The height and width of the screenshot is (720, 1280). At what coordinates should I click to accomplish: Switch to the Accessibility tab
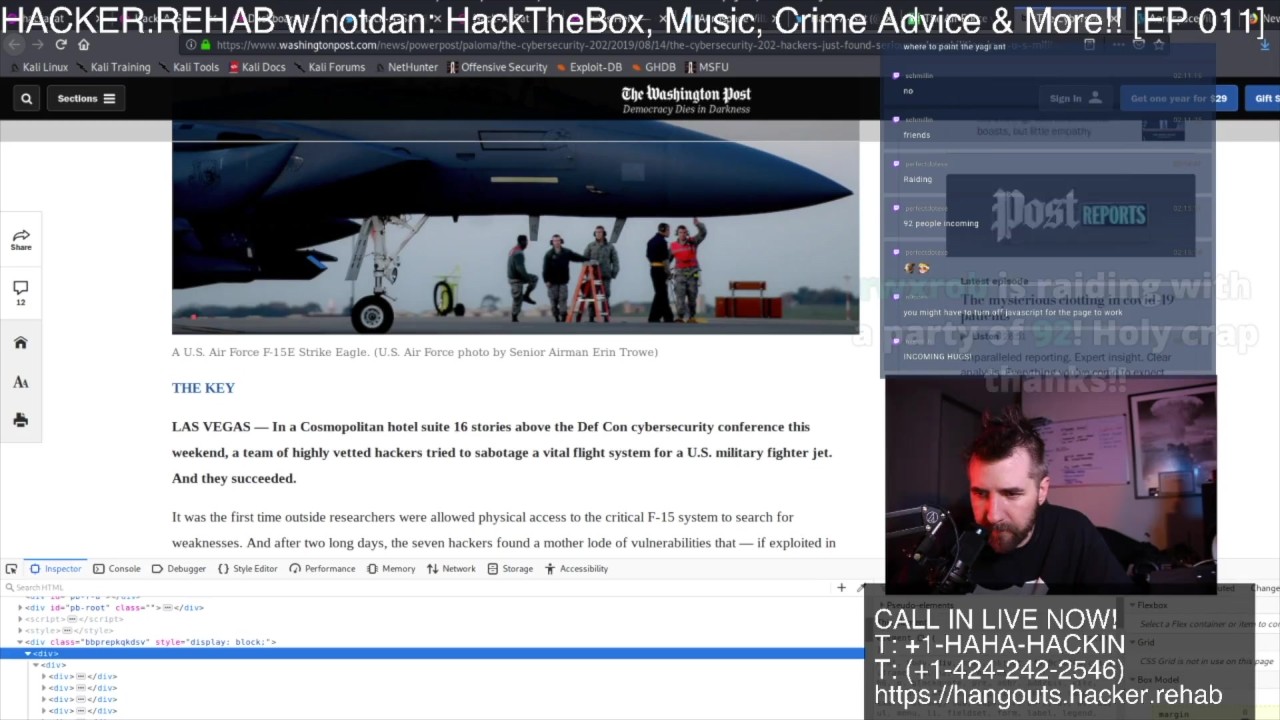pos(577,569)
